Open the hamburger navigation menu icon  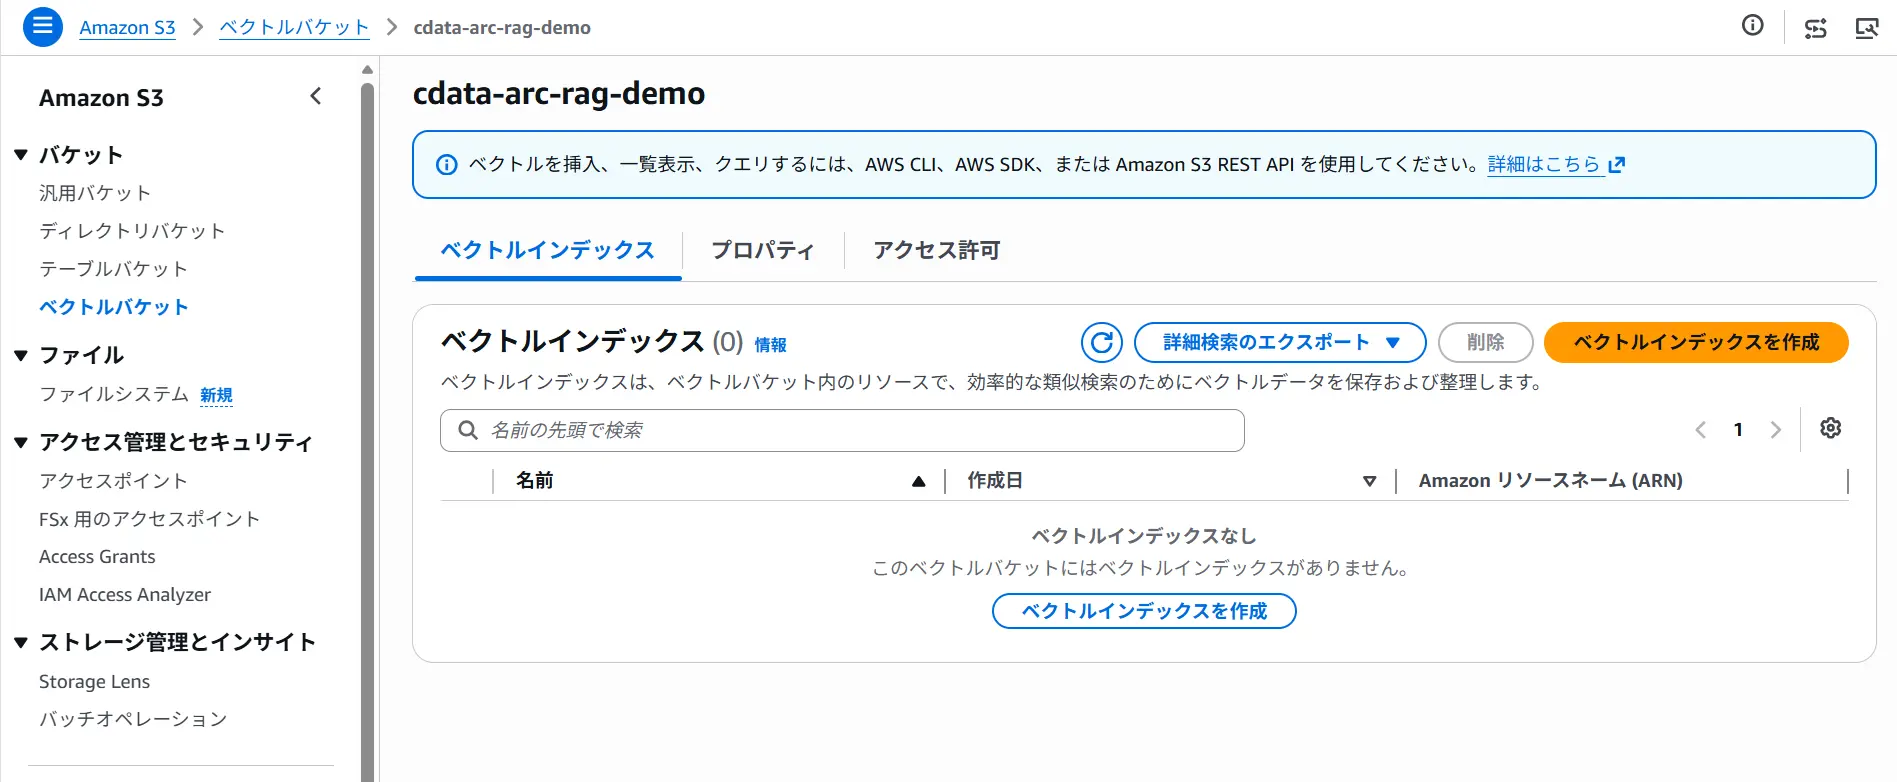(x=42, y=27)
